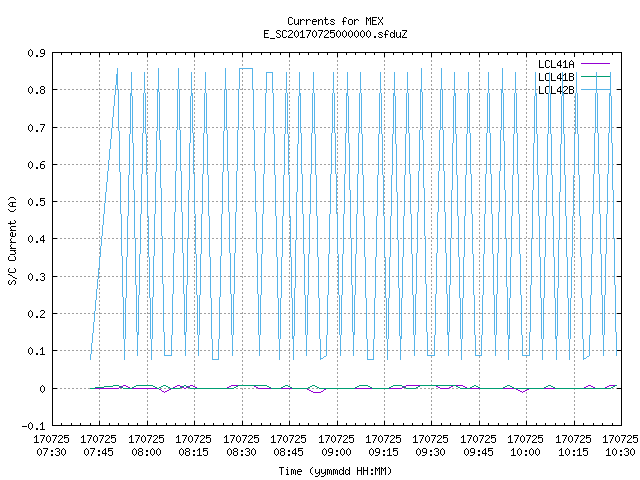Click the 0.7 y-axis tick label
Screen dimensions: 640x480
(x=36, y=128)
